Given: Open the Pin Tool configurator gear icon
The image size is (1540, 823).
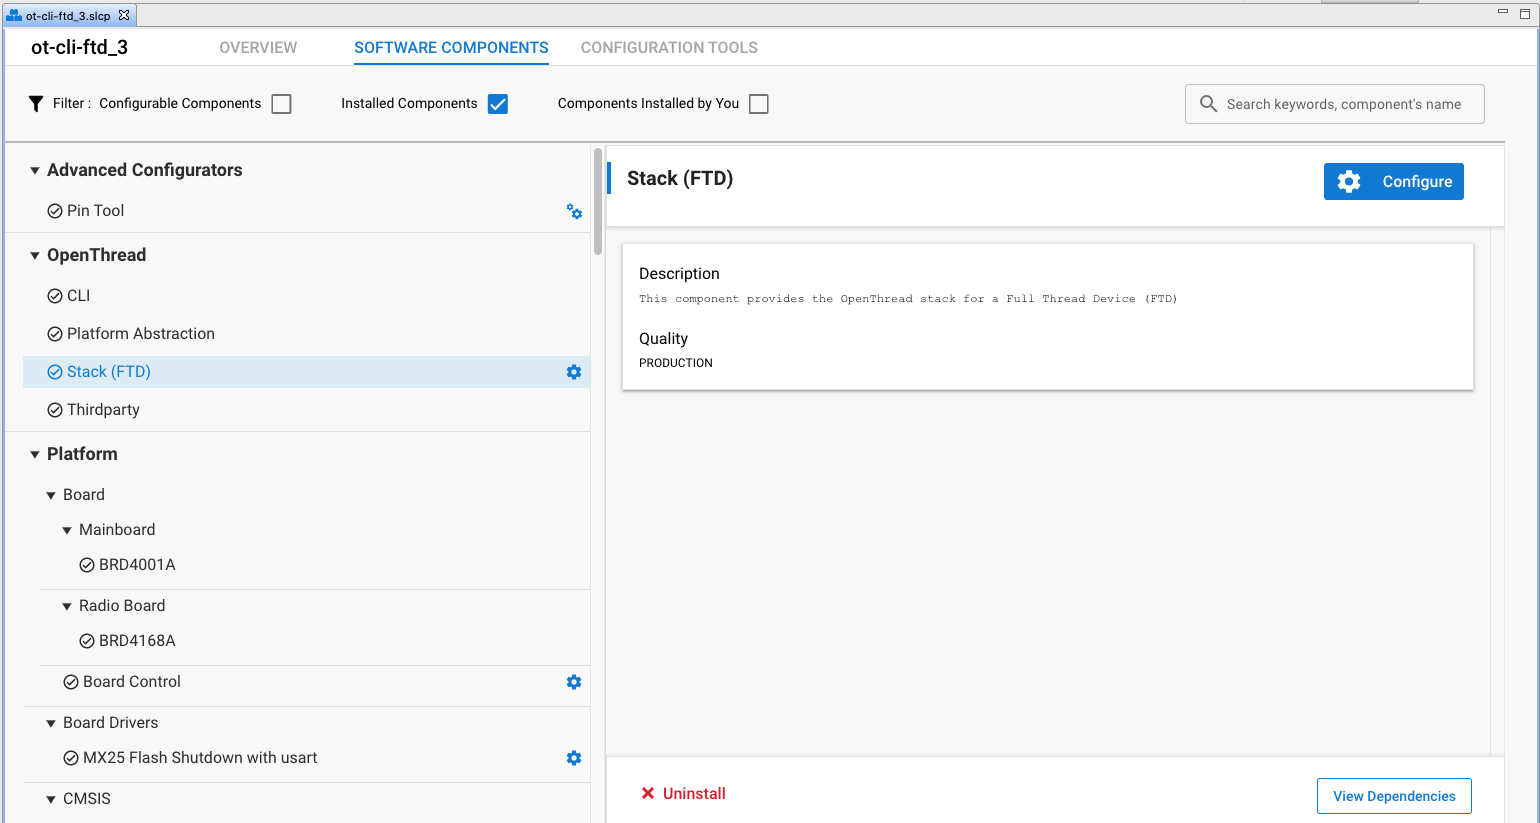Looking at the screenshot, I should coord(573,212).
